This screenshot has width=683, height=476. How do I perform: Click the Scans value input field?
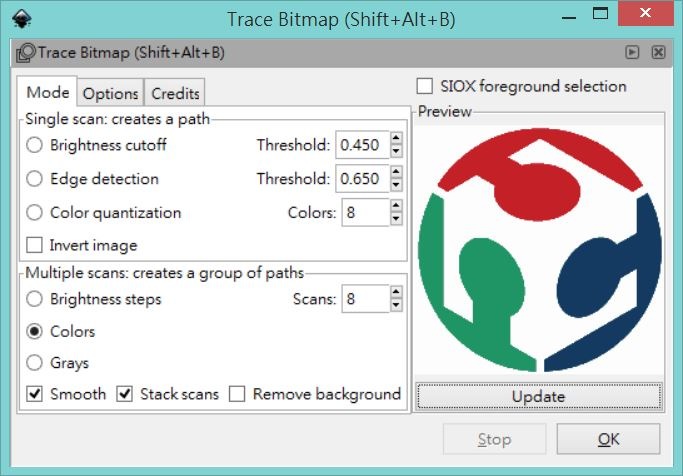[365, 299]
